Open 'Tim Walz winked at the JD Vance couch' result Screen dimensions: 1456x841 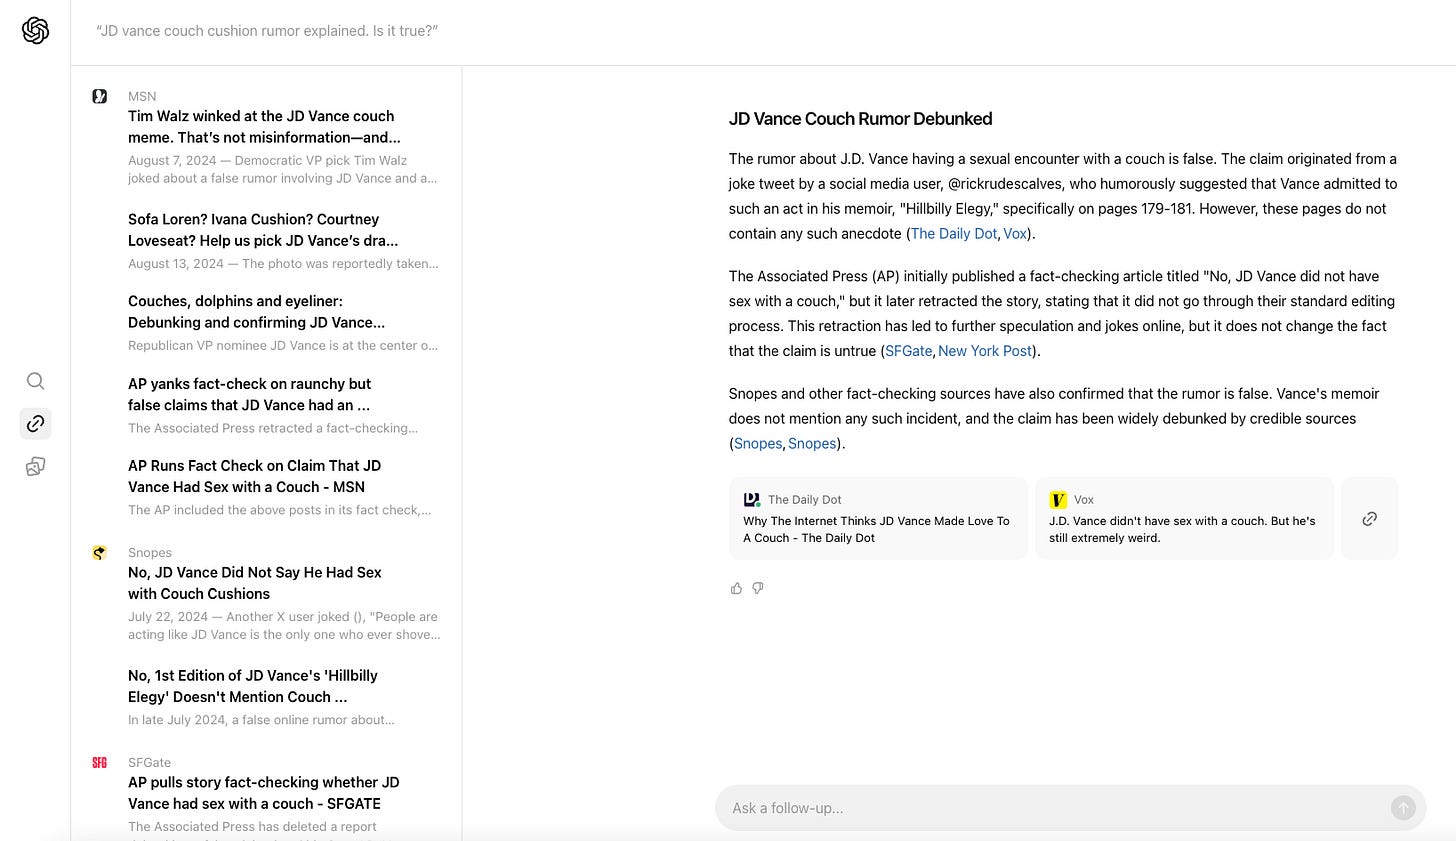[x=264, y=127]
